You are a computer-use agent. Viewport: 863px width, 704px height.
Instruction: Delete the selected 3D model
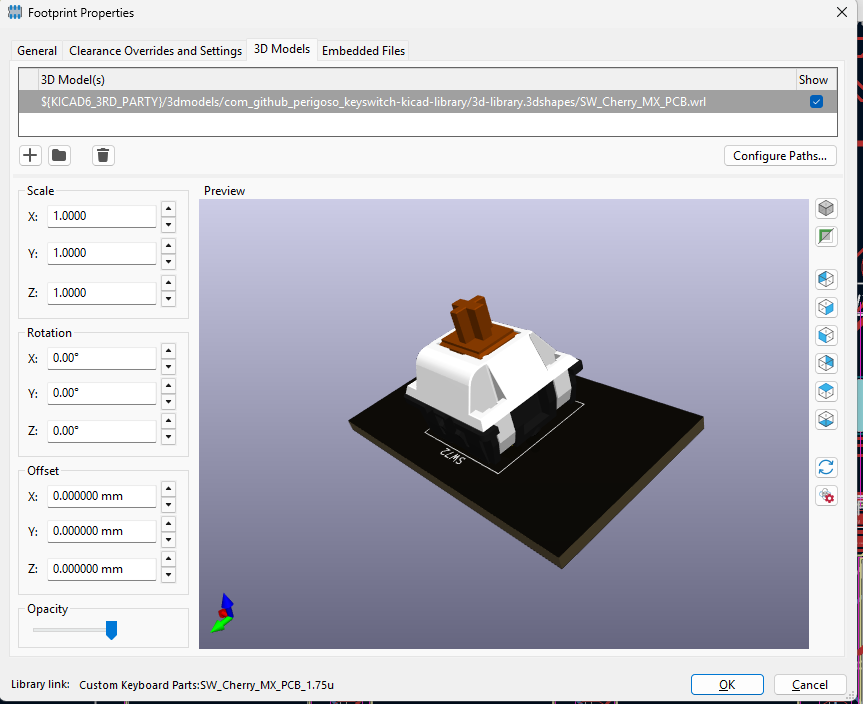click(x=103, y=155)
